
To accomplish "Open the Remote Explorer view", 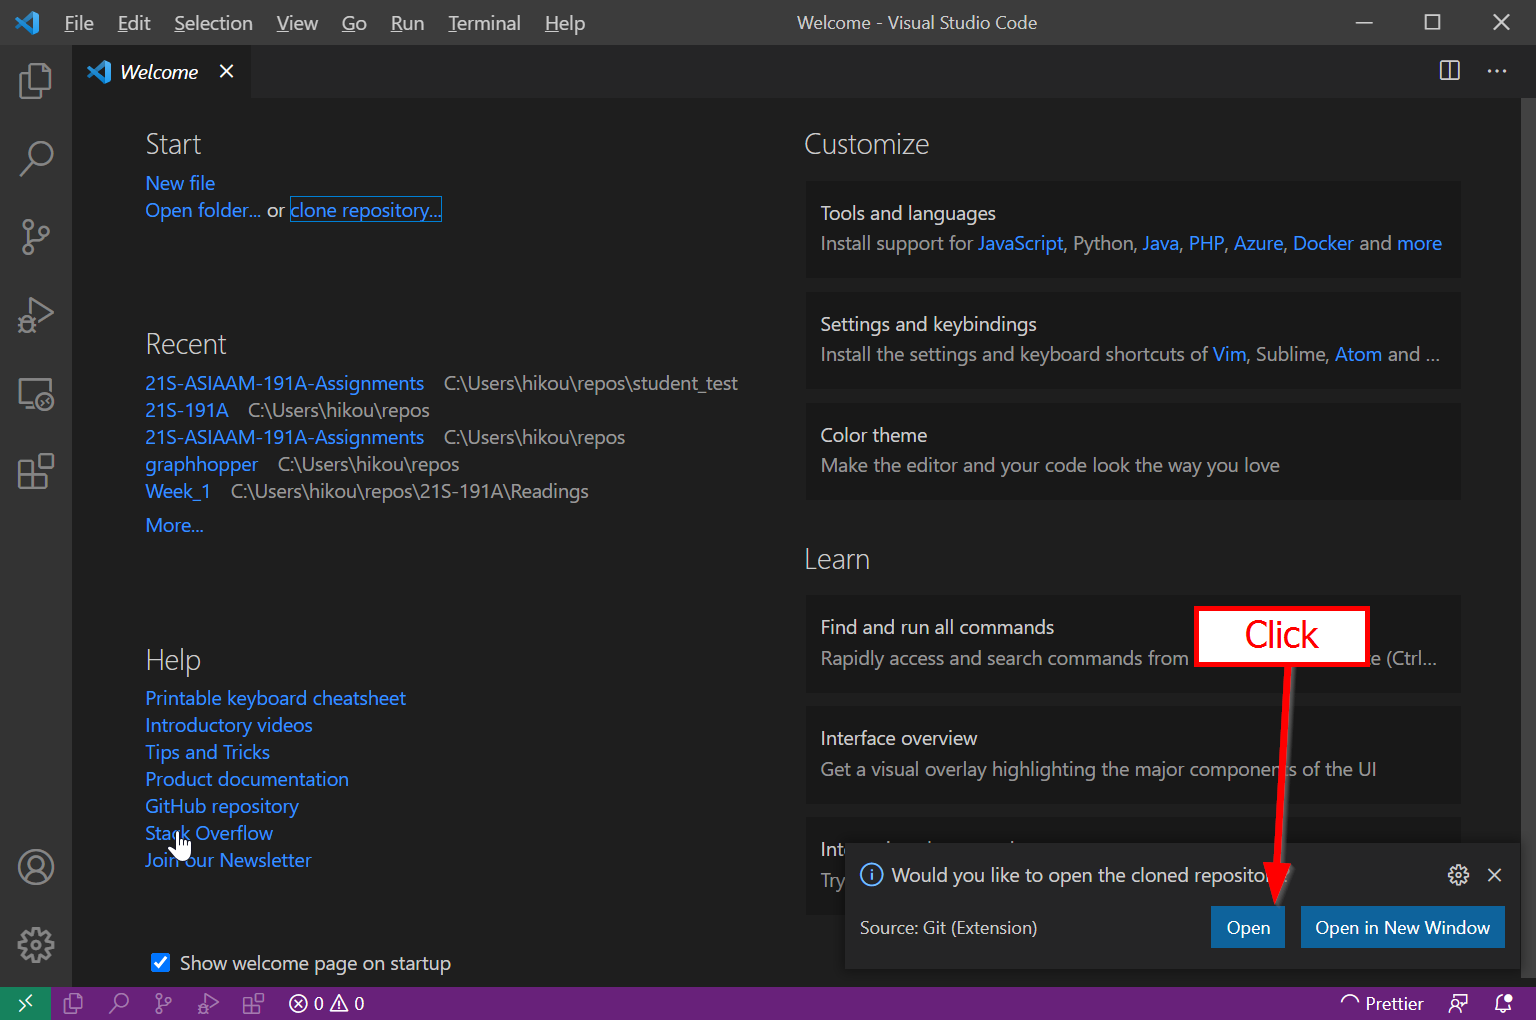I will point(35,394).
